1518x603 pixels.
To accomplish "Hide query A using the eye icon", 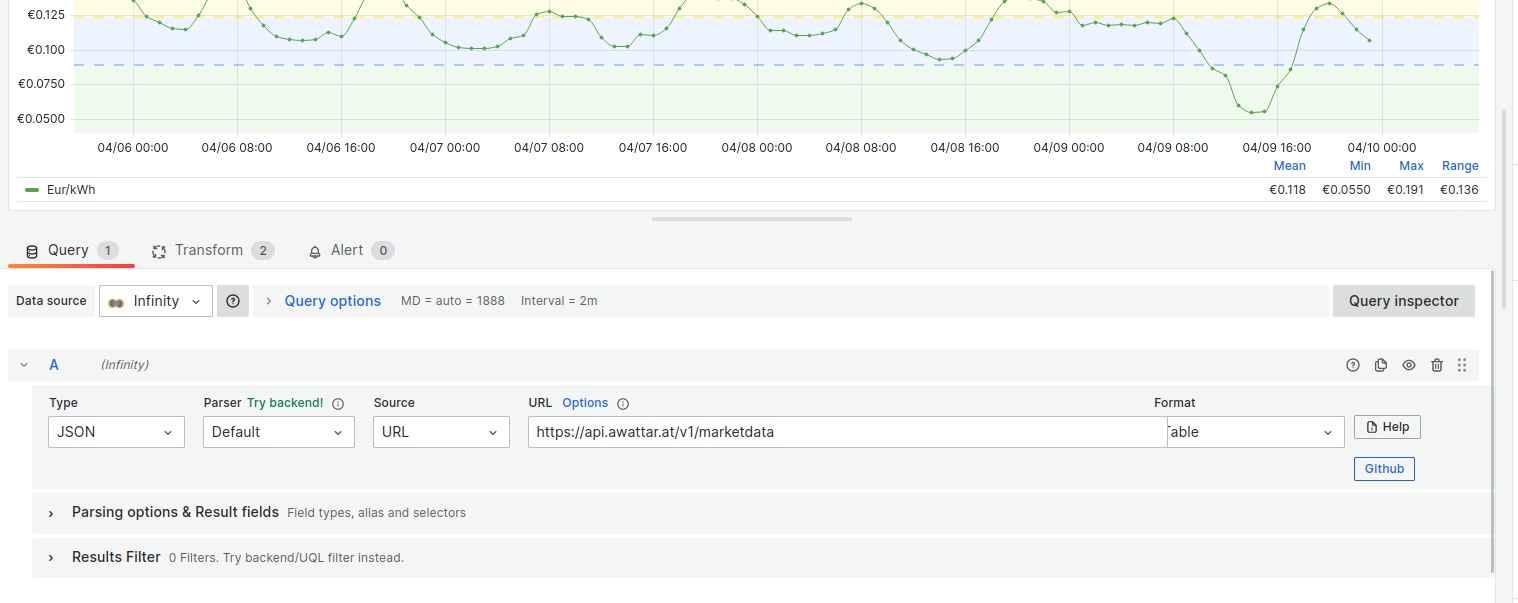I will pos(1409,365).
